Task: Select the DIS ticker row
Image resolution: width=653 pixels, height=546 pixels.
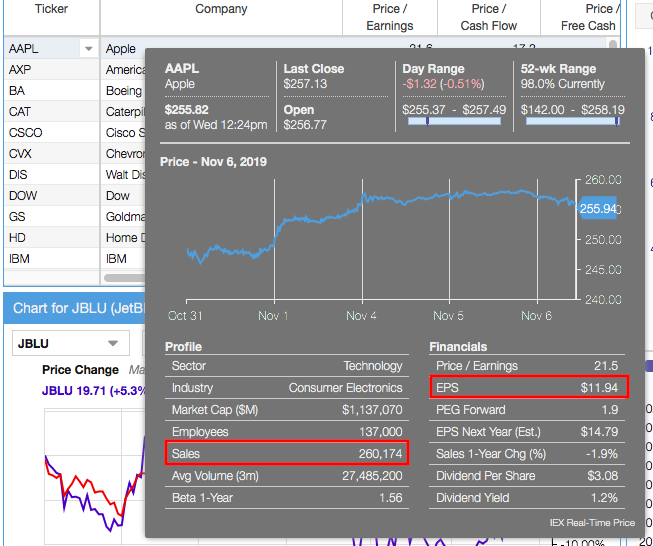Action: coord(52,175)
